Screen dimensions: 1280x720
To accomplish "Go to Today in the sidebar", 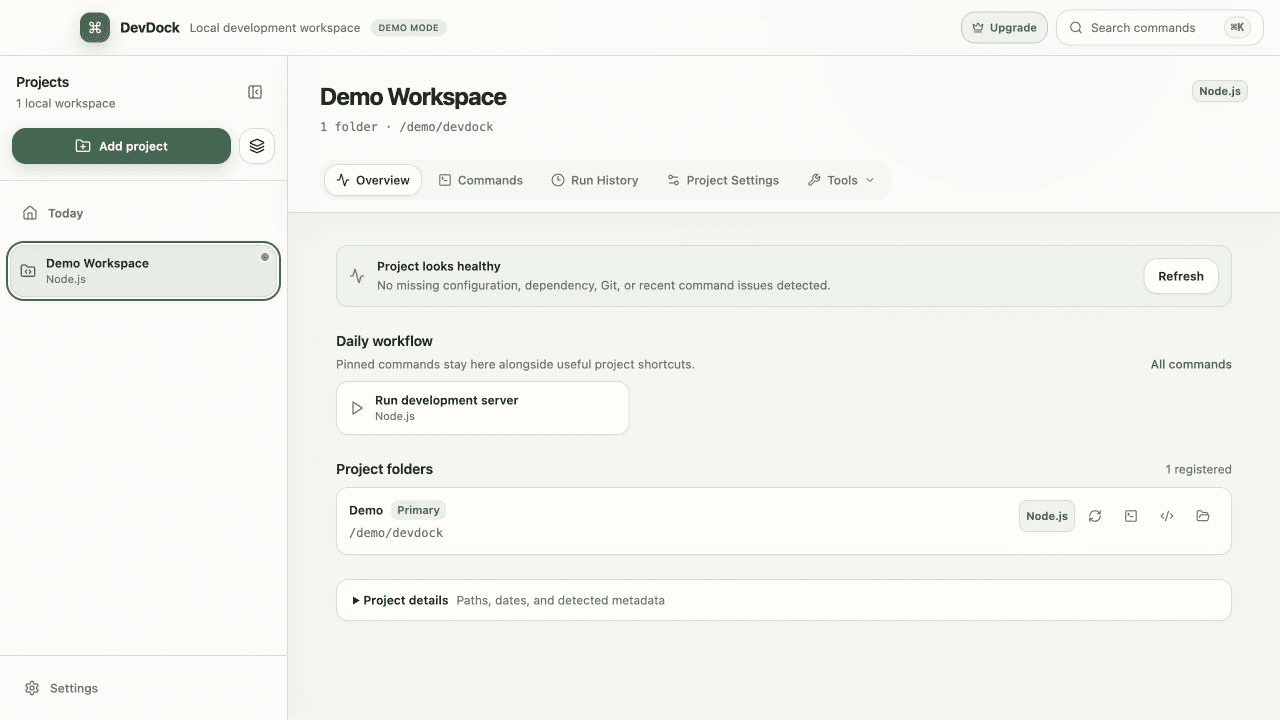I will pyautogui.click(x=143, y=213).
